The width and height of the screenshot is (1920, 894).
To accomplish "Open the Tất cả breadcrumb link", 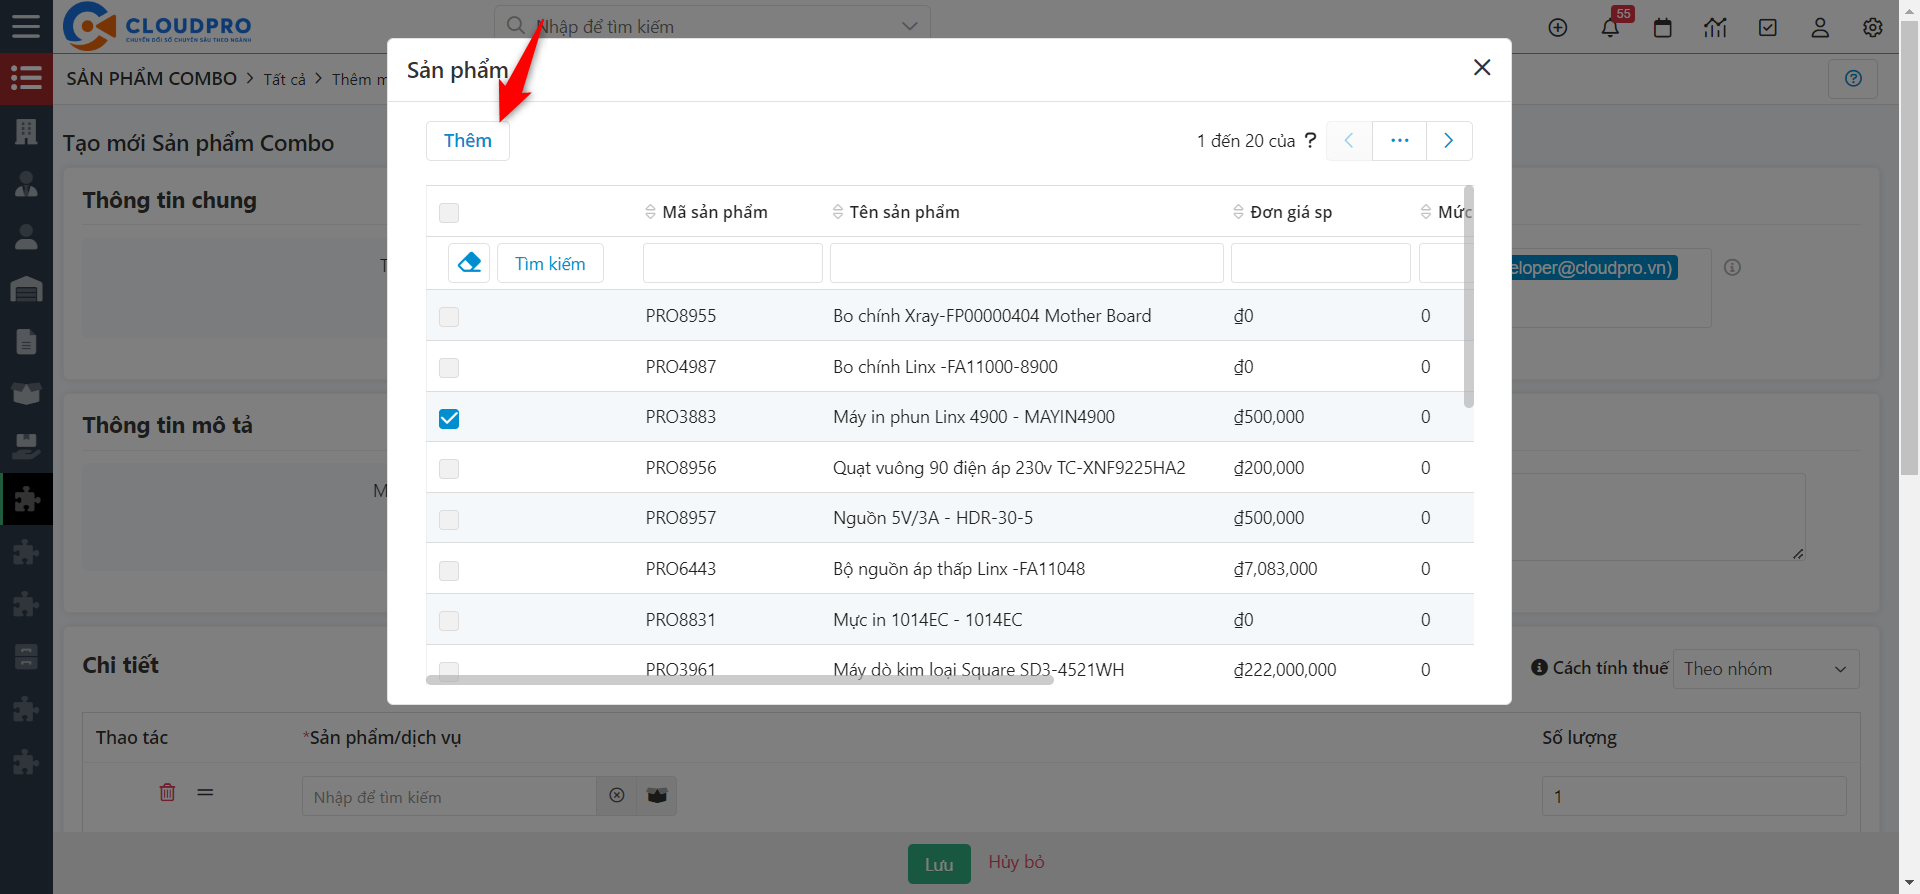I will [x=285, y=79].
